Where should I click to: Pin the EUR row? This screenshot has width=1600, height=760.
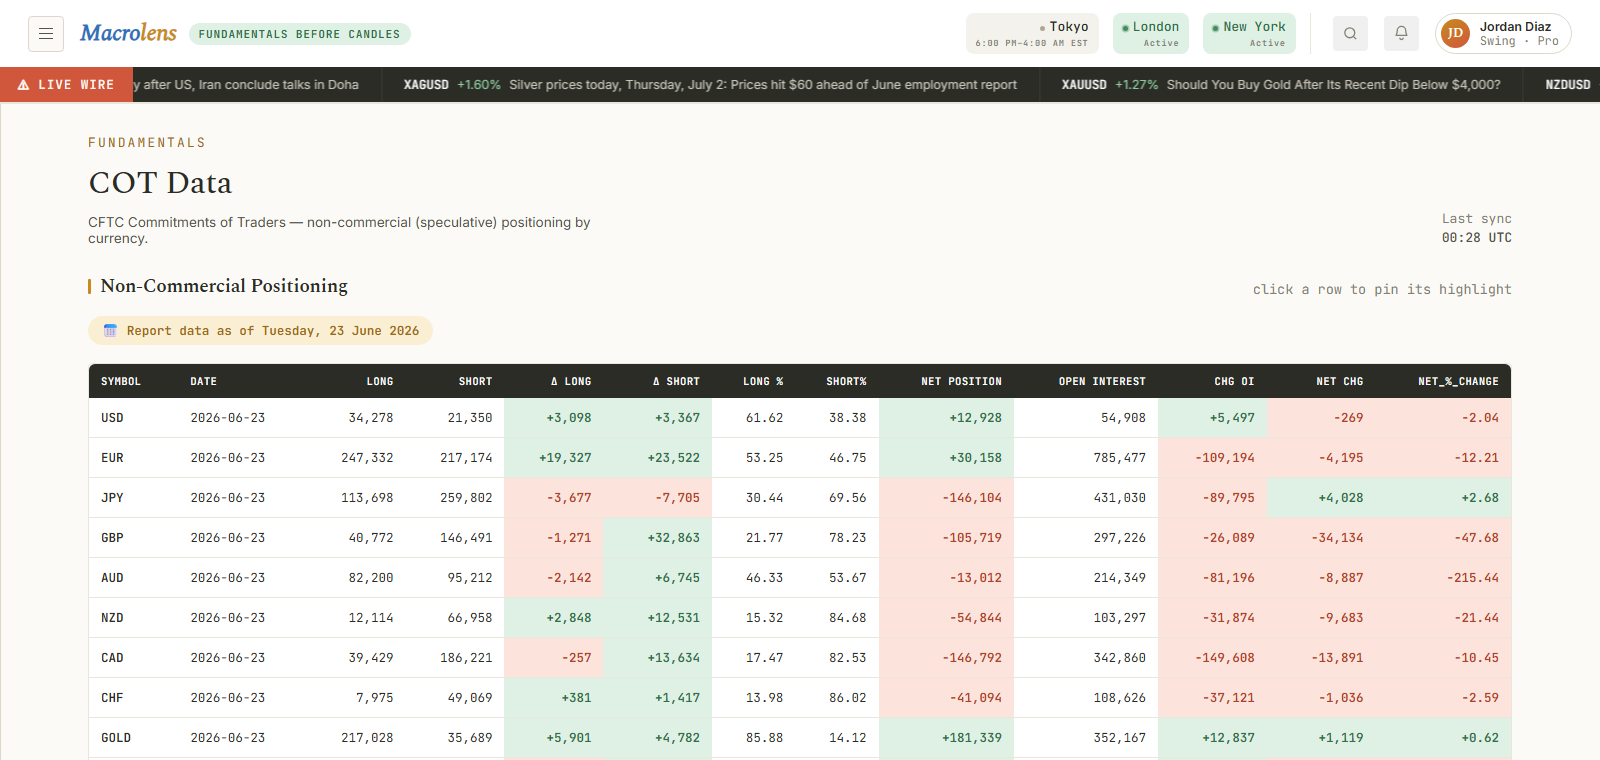pyautogui.click(x=800, y=458)
